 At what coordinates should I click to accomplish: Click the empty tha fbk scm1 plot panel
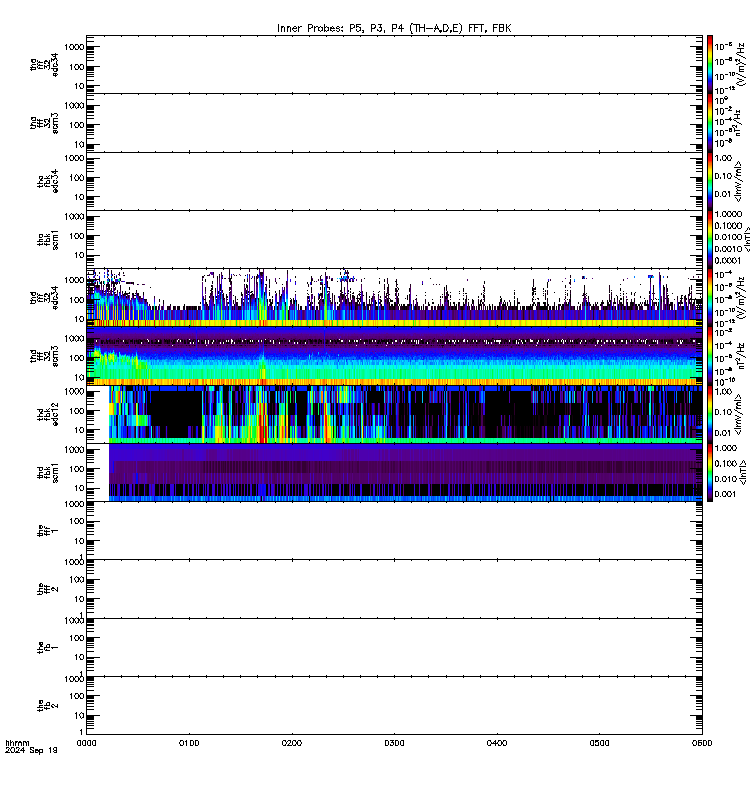coord(394,240)
